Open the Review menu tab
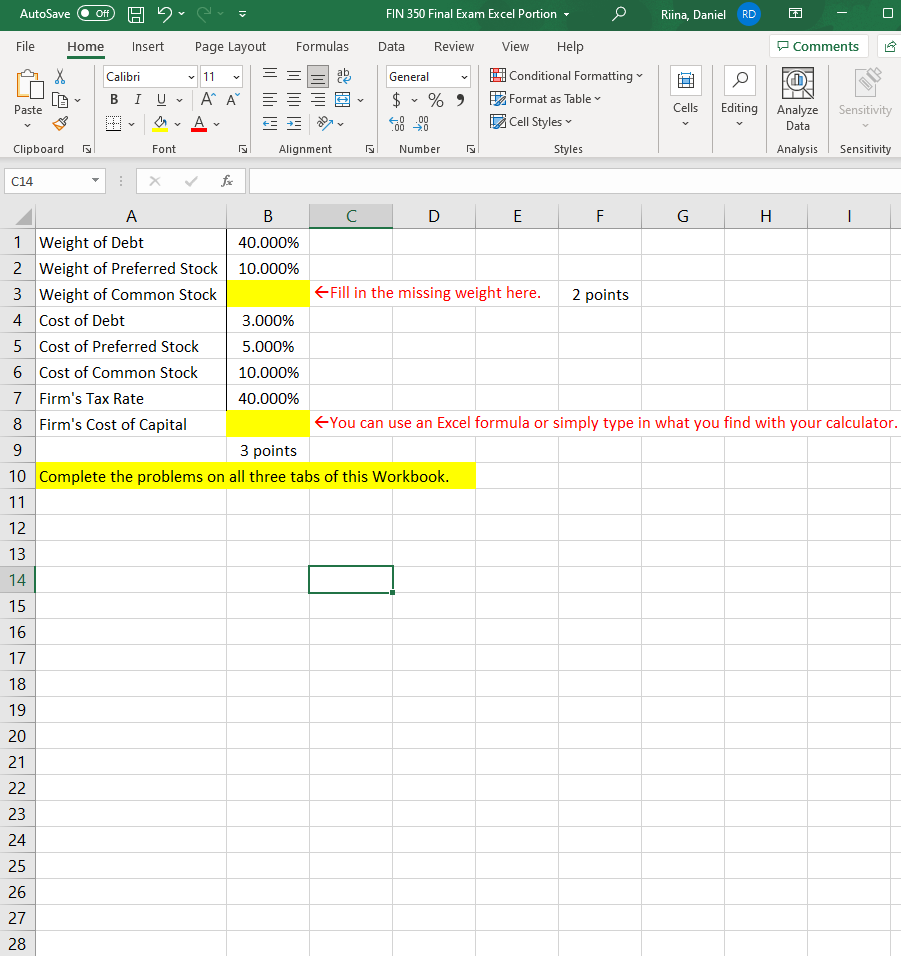 pyautogui.click(x=453, y=46)
